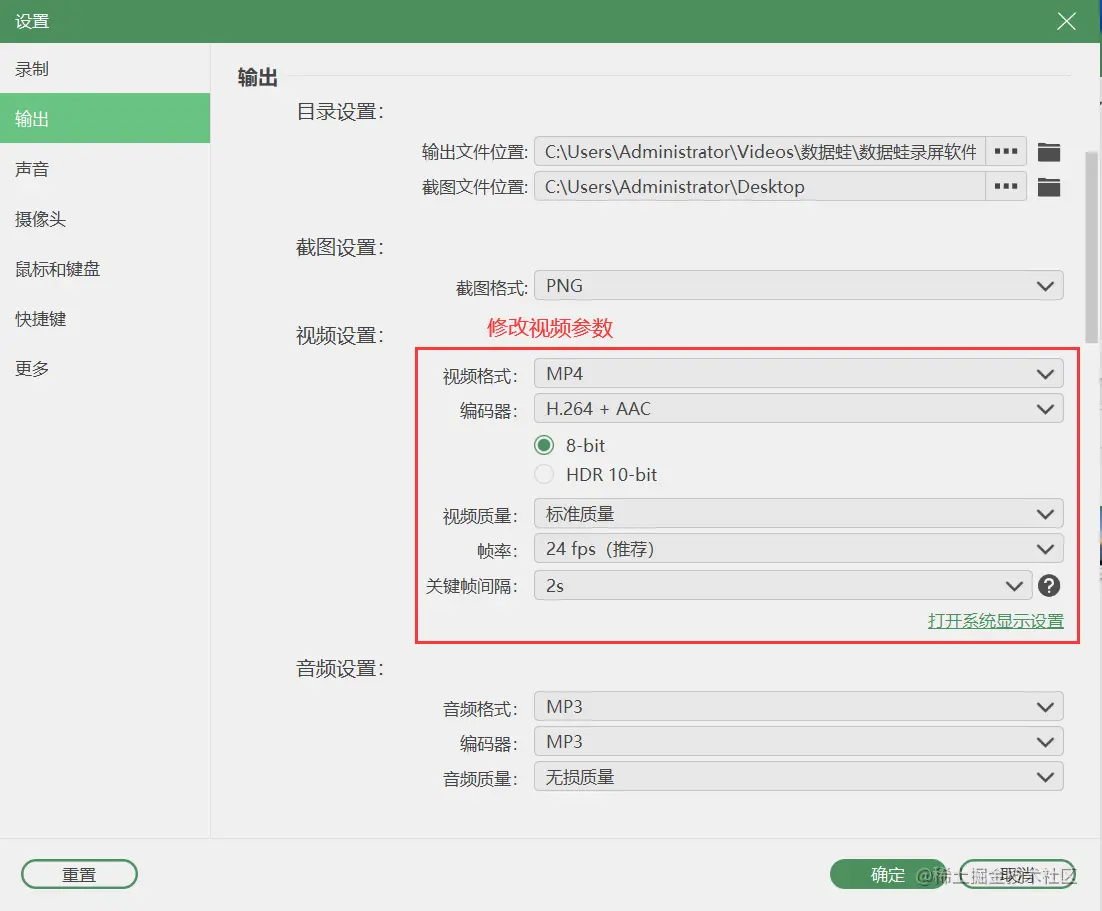The height and width of the screenshot is (911, 1102).
Task: Click 重置 reset button
Action: [x=79, y=874]
